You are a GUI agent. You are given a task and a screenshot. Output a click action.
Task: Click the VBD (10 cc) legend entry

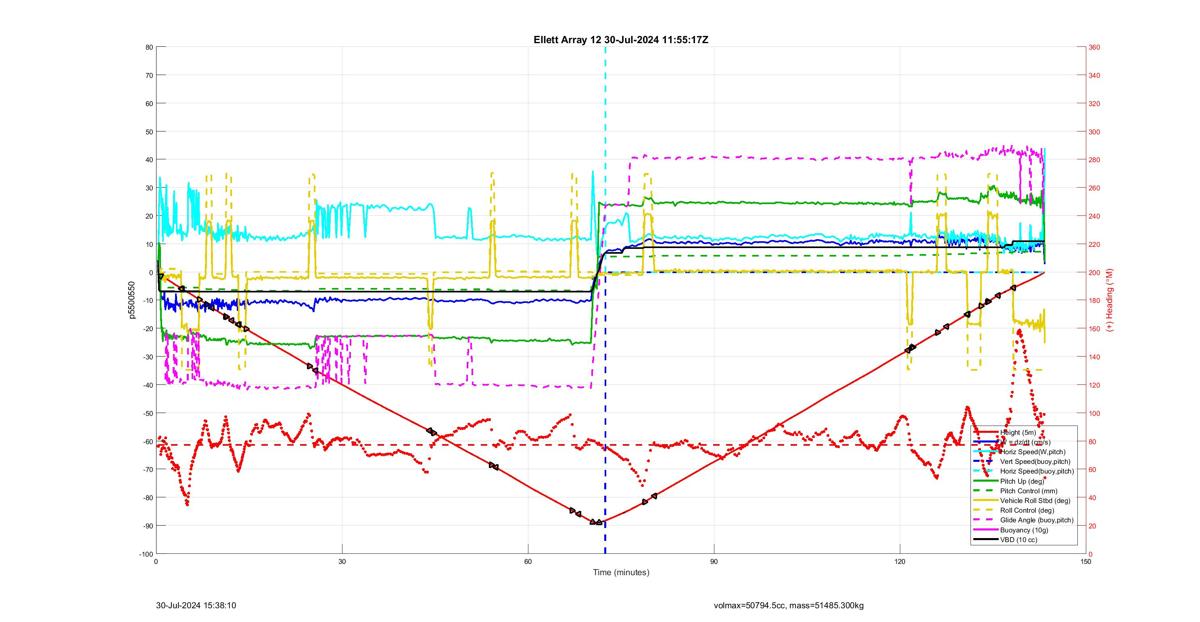(1005, 540)
